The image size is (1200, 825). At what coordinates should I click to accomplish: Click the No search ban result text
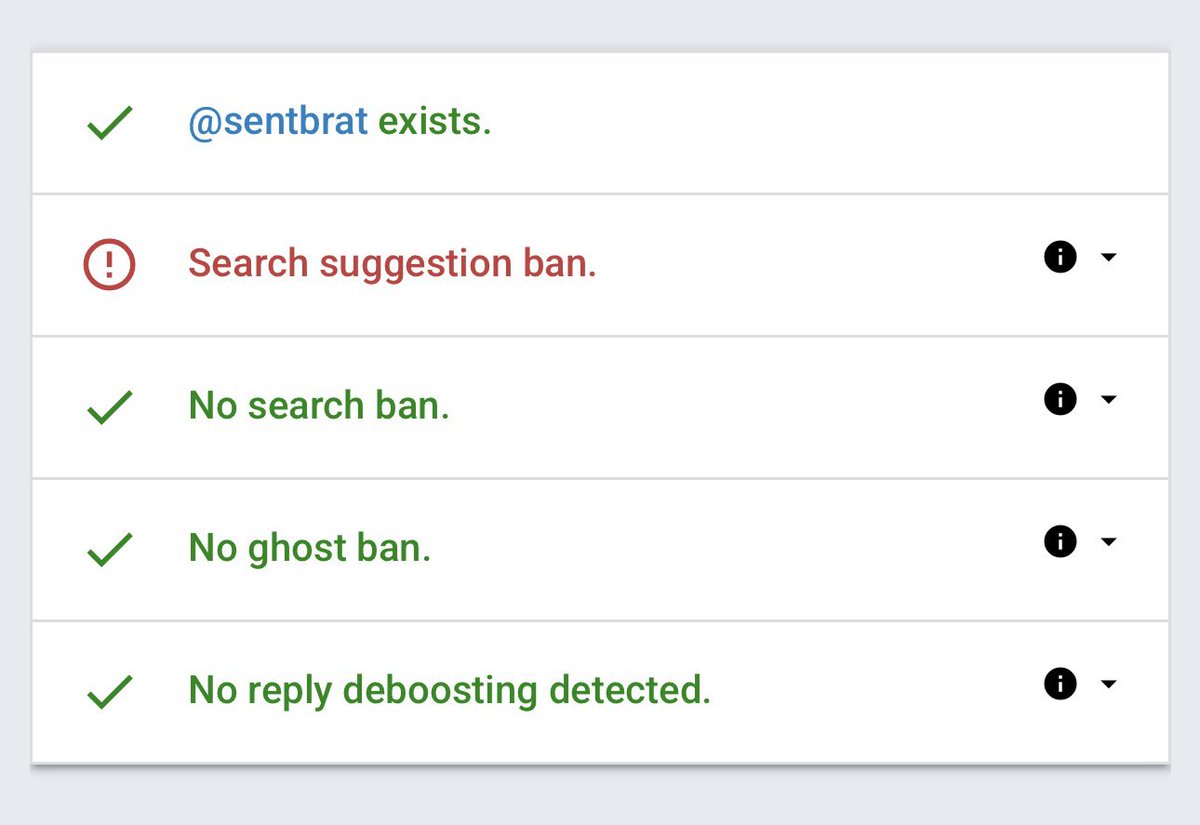point(319,406)
